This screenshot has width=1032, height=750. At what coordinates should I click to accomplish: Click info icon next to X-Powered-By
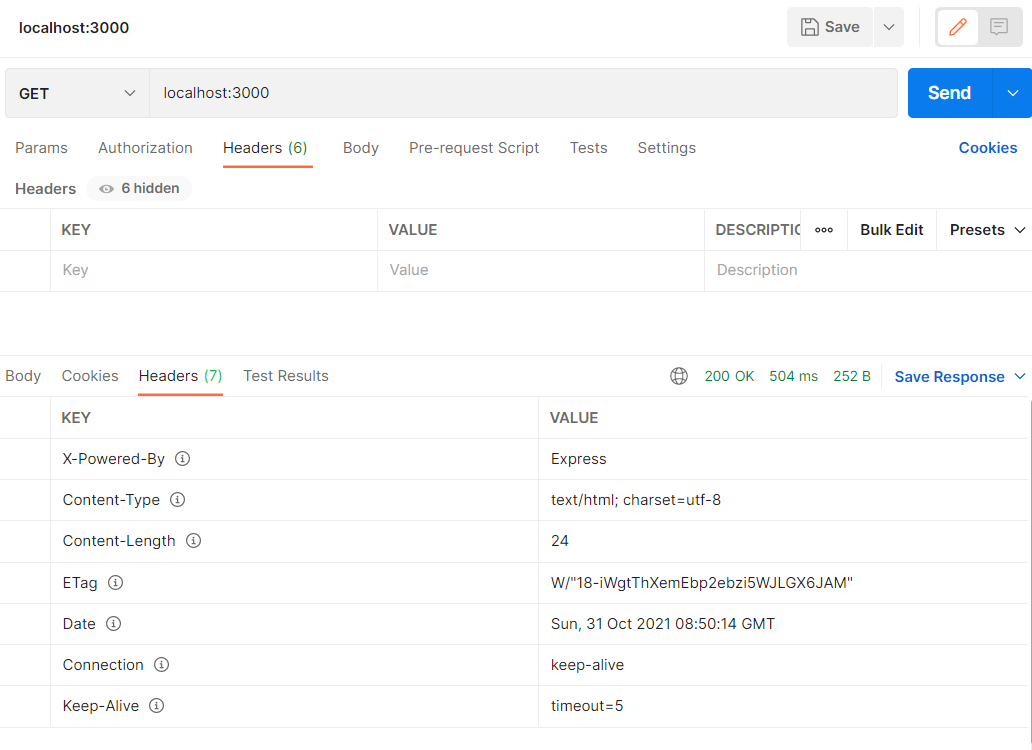[x=182, y=459]
